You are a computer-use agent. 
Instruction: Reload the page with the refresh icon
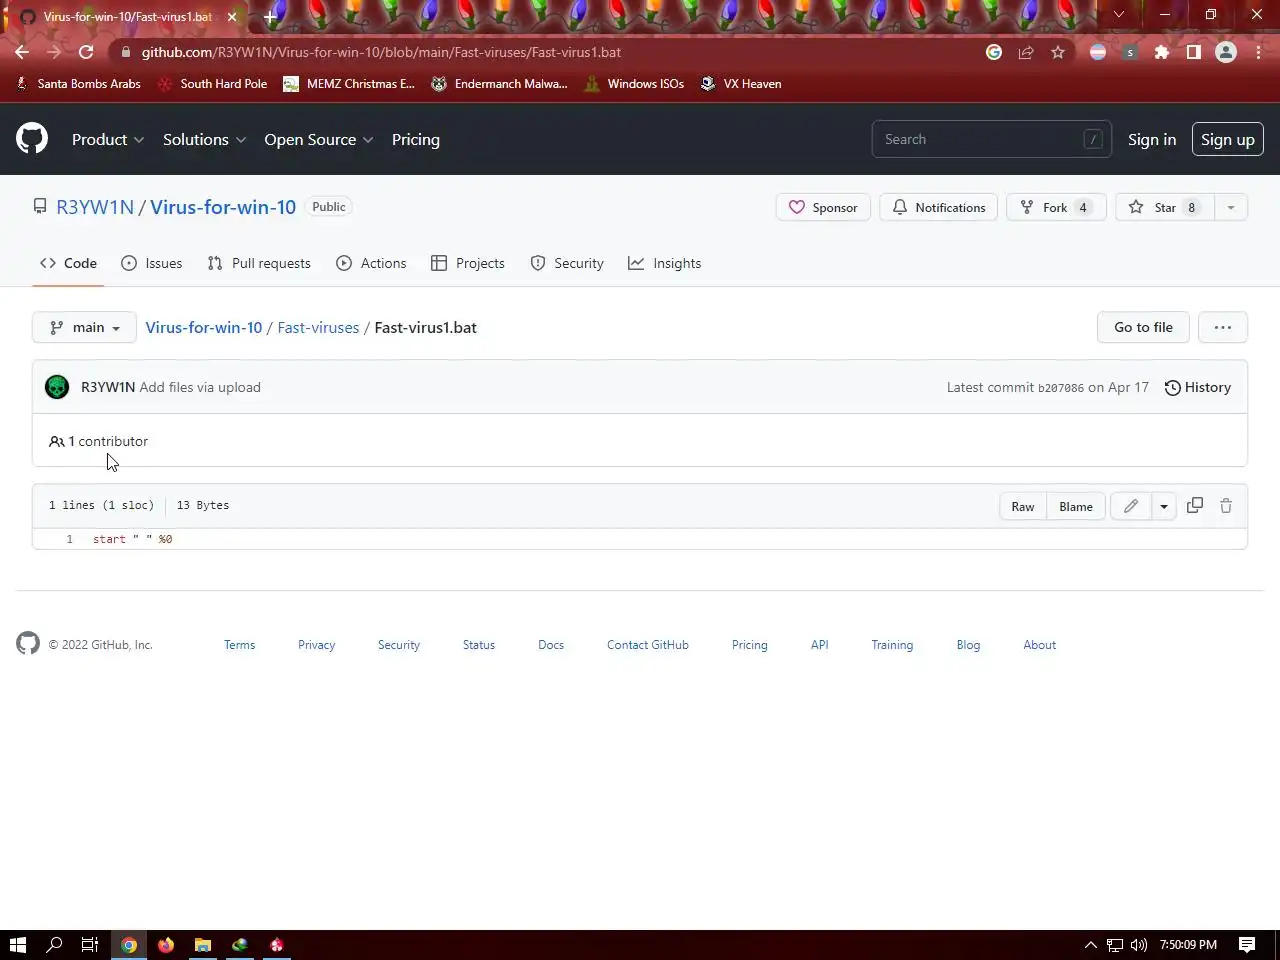pyautogui.click(x=86, y=52)
